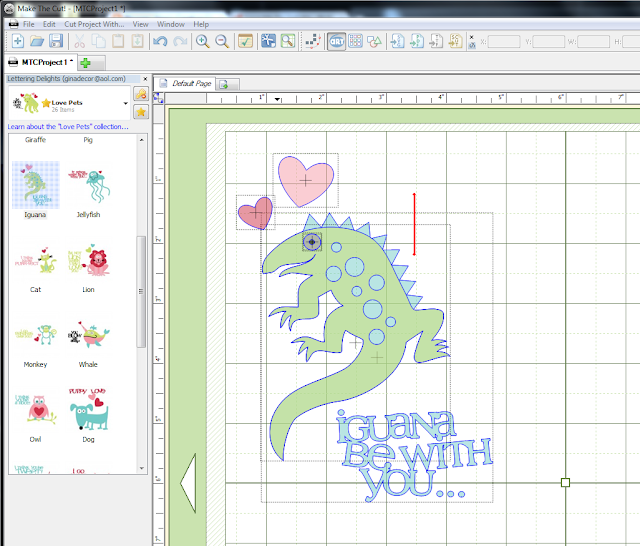Image resolution: width=640 pixels, height=546 pixels.
Task: Create a new project with New icon
Action: (x=18, y=41)
